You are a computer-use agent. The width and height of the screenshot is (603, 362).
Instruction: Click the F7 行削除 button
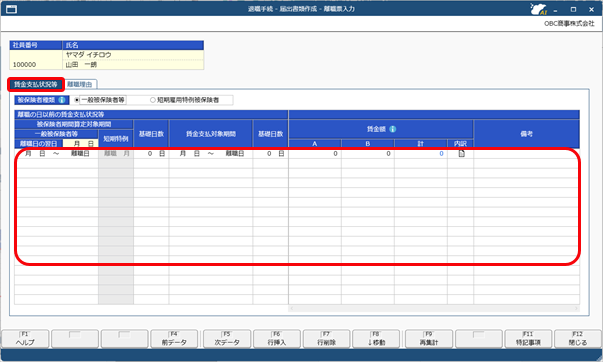point(326,339)
